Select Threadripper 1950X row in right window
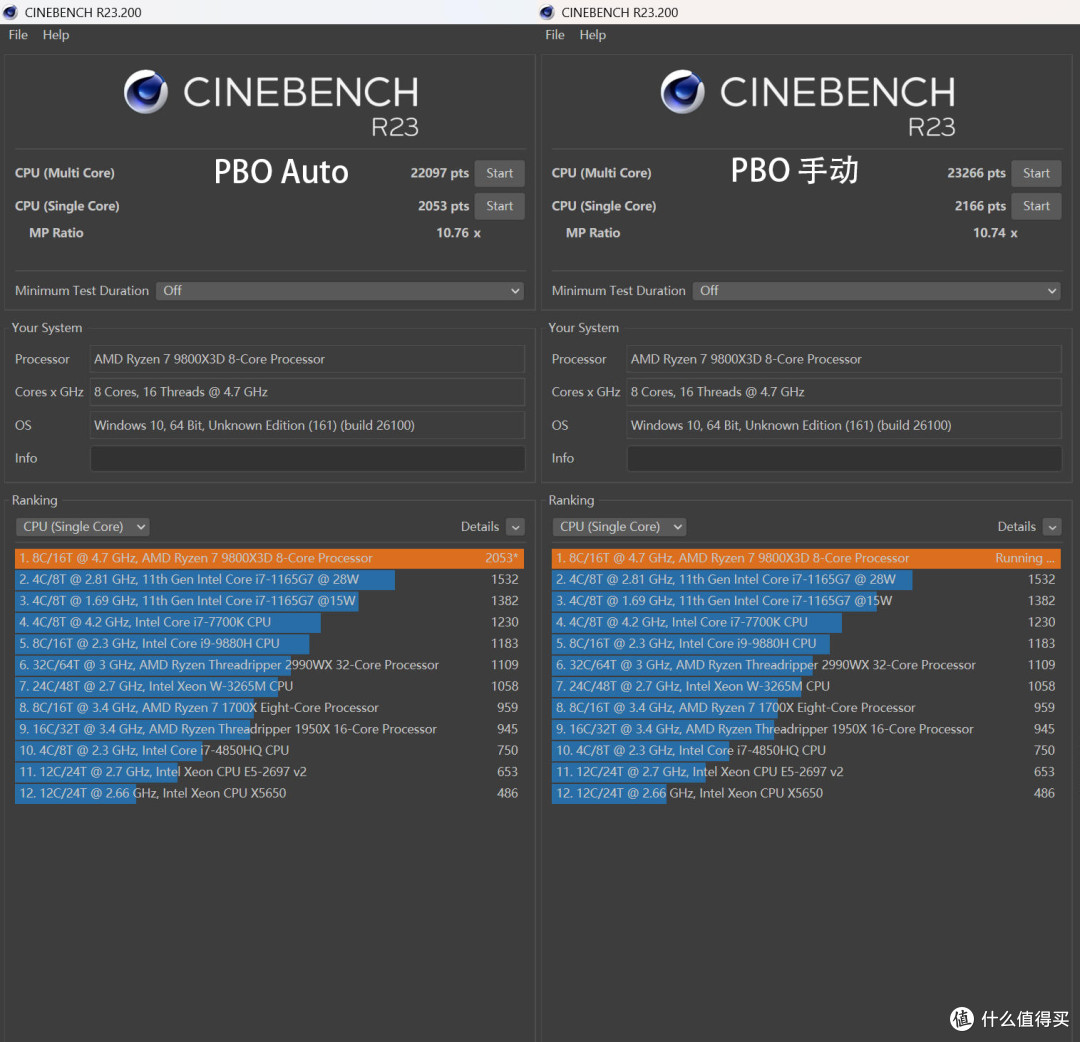This screenshot has width=1080, height=1042. (x=806, y=729)
